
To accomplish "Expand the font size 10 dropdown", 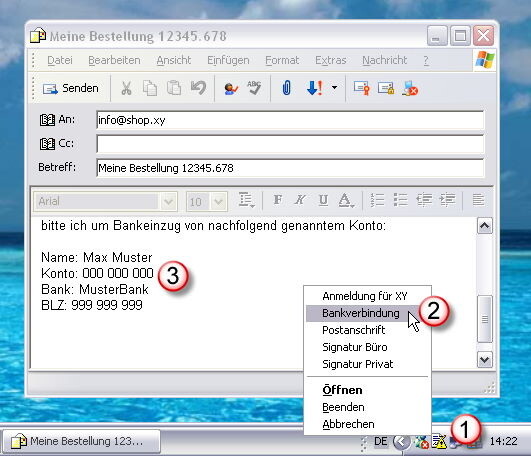I will click(218, 202).
